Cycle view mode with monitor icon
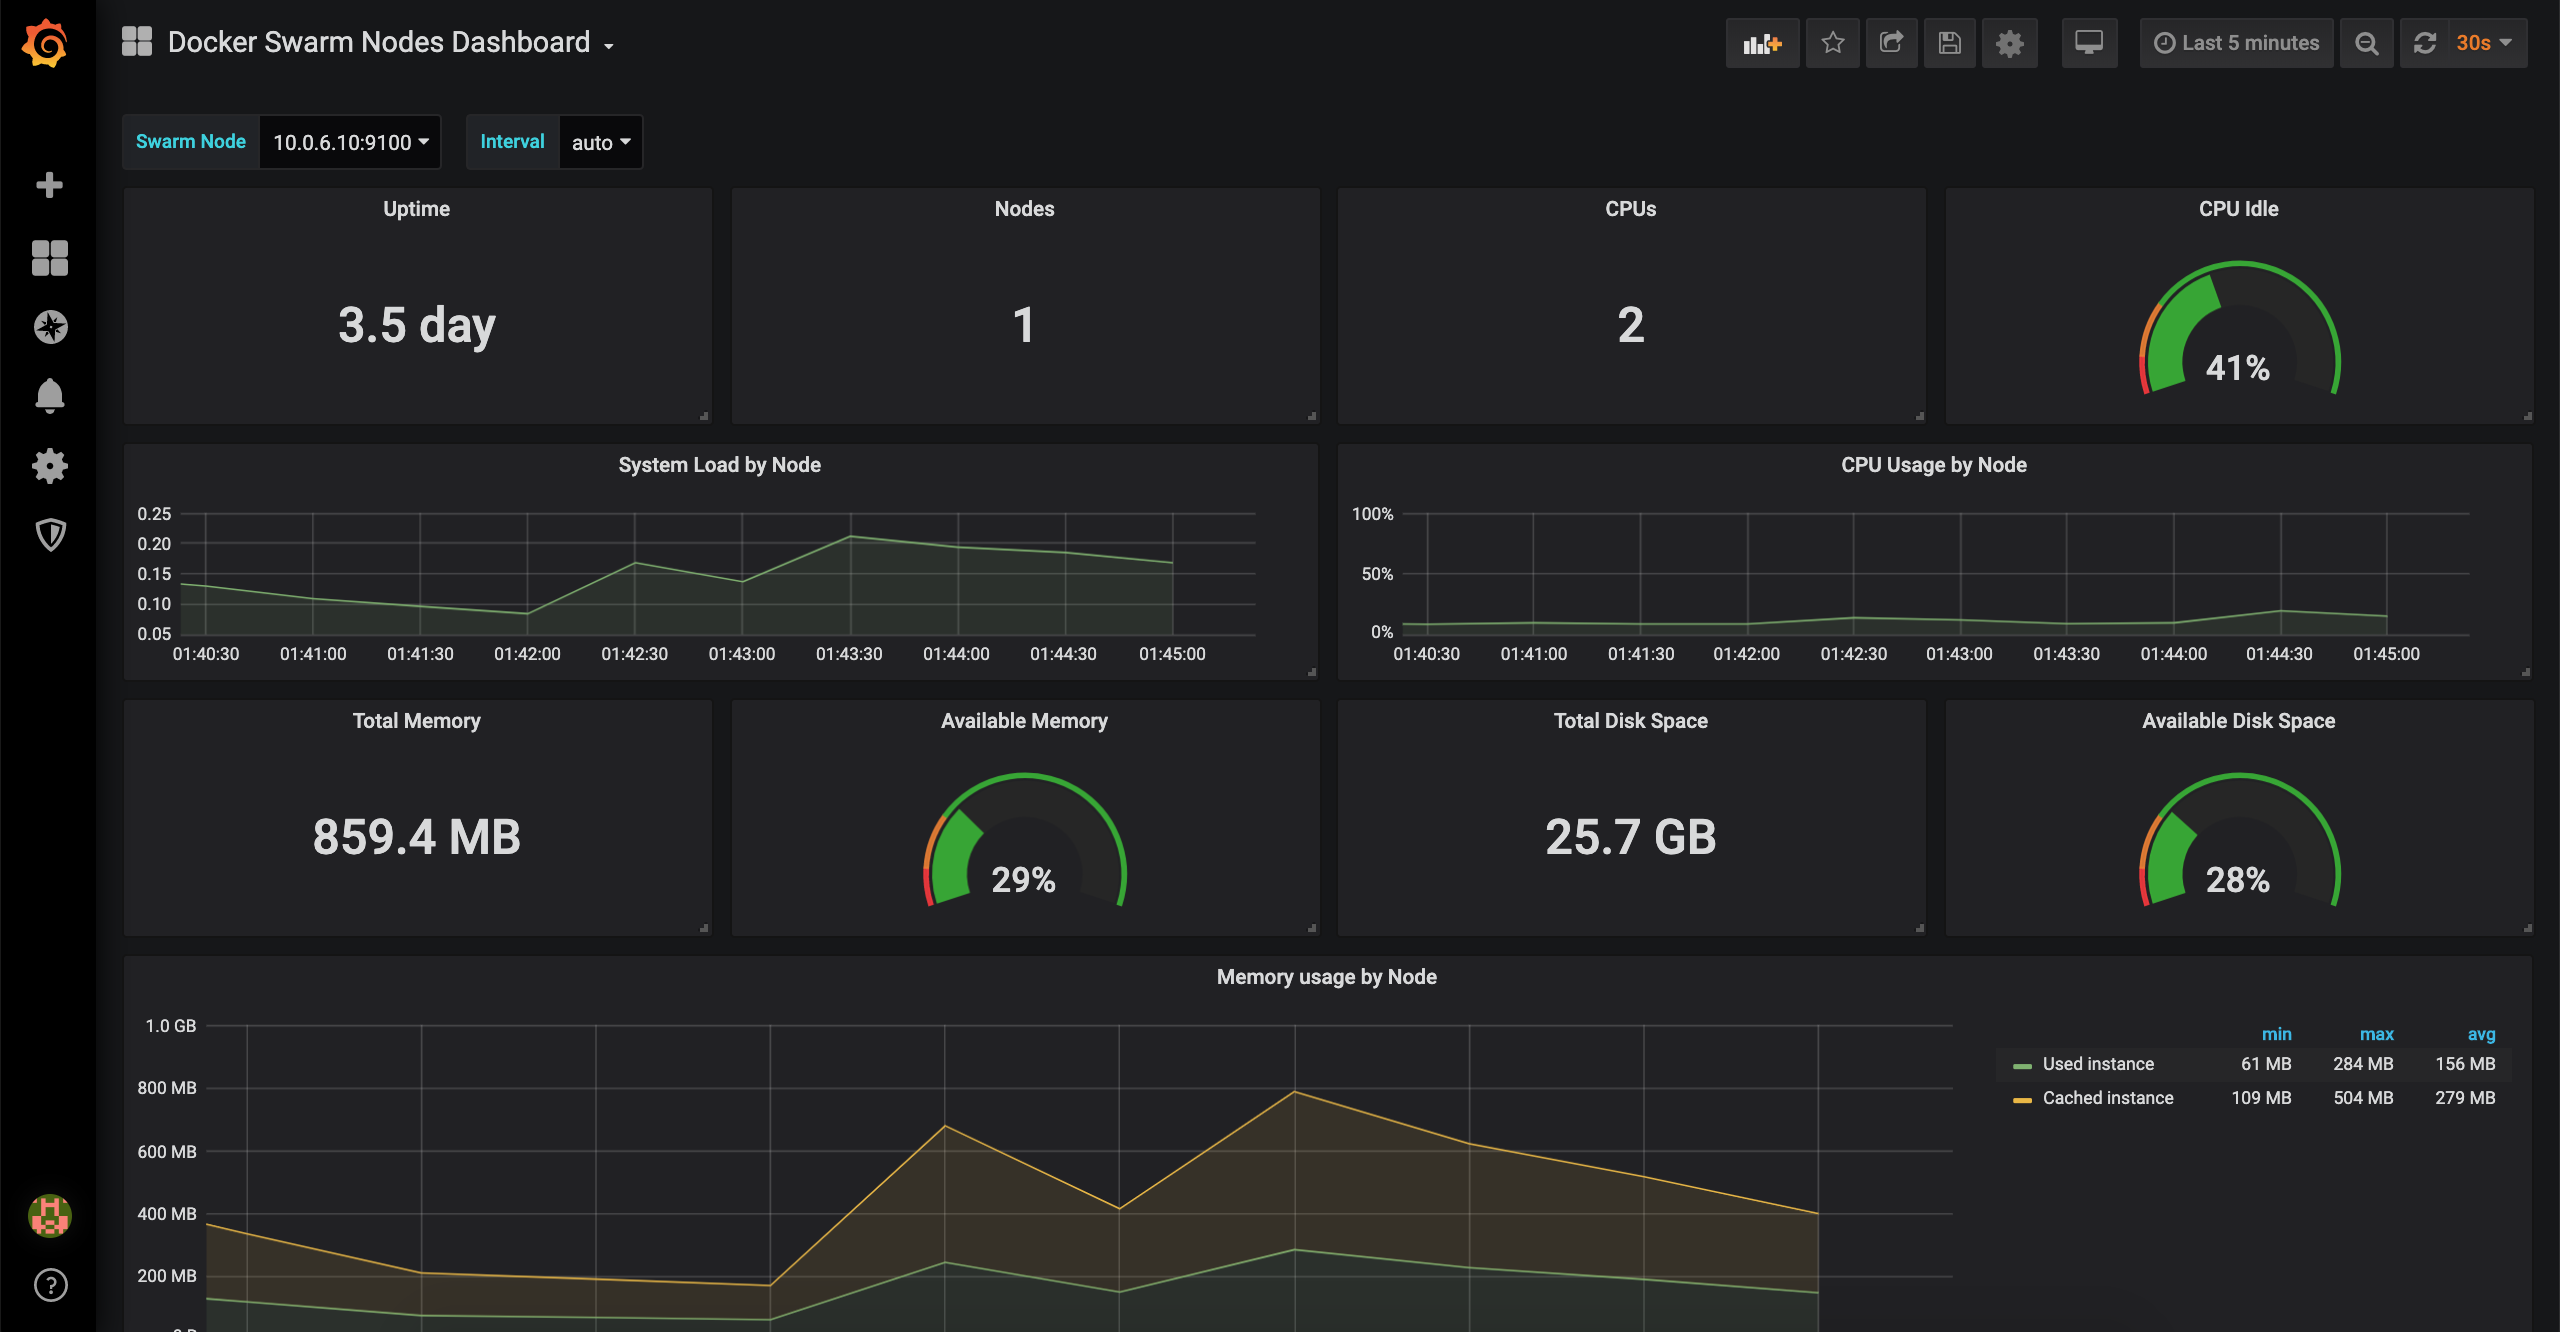 point(2089,43)
